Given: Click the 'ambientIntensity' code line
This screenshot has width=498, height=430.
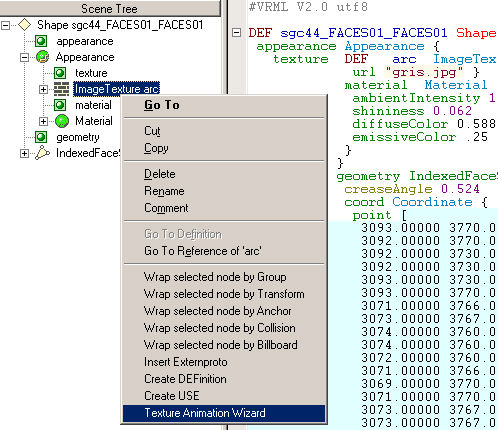Looking at the screenshot, I should coord(424,98).
